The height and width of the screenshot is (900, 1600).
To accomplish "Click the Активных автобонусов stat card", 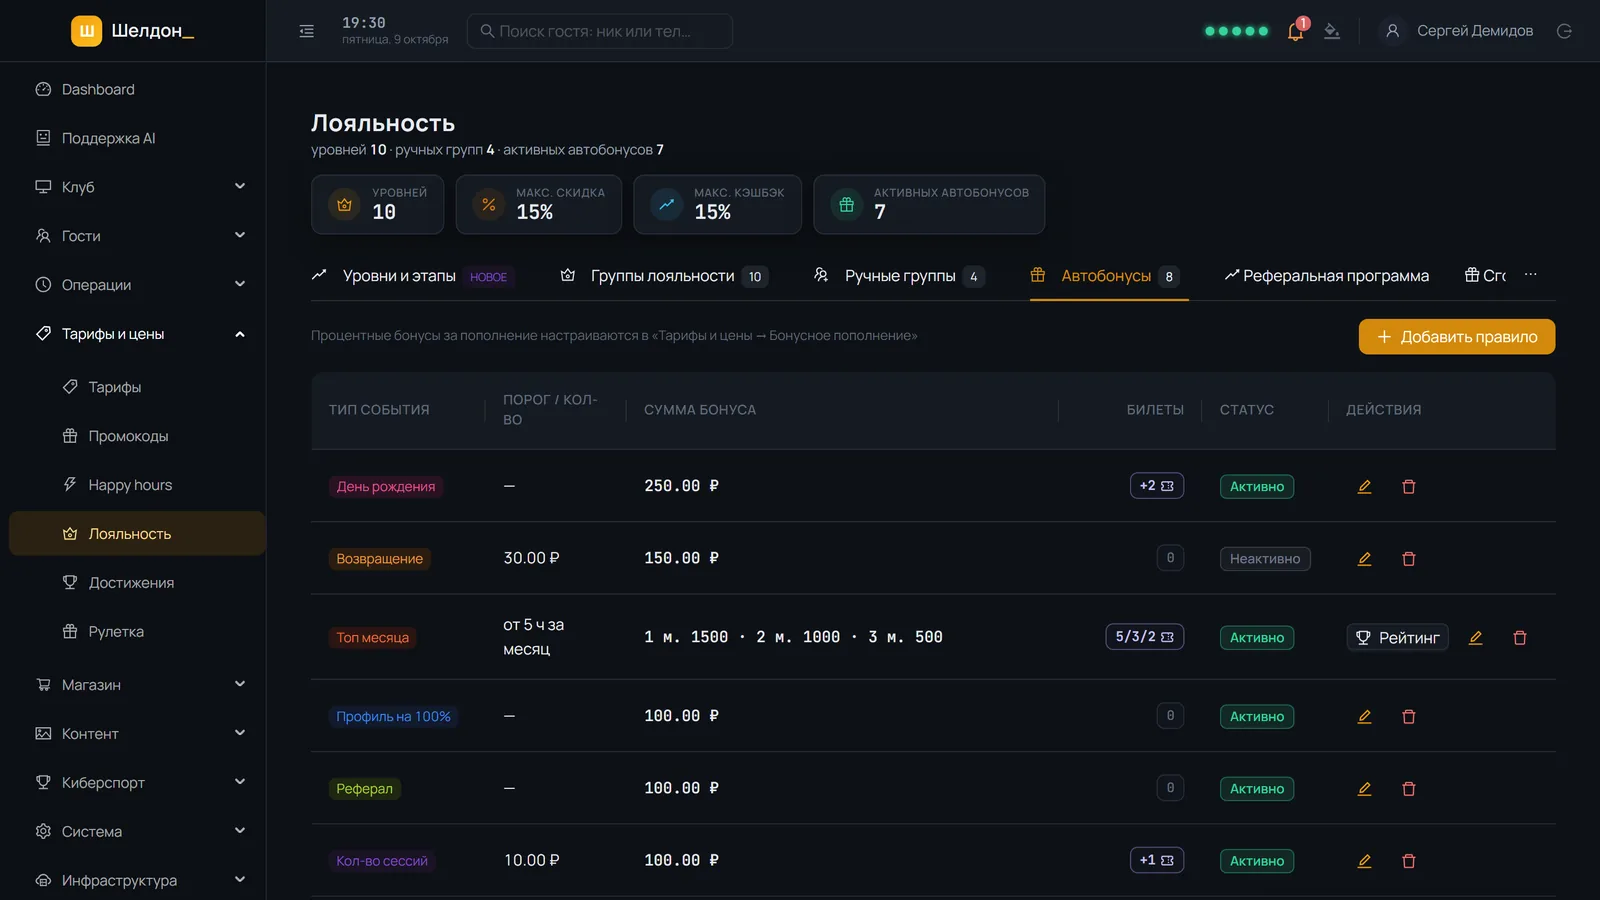I will click(x=929, y=205).
